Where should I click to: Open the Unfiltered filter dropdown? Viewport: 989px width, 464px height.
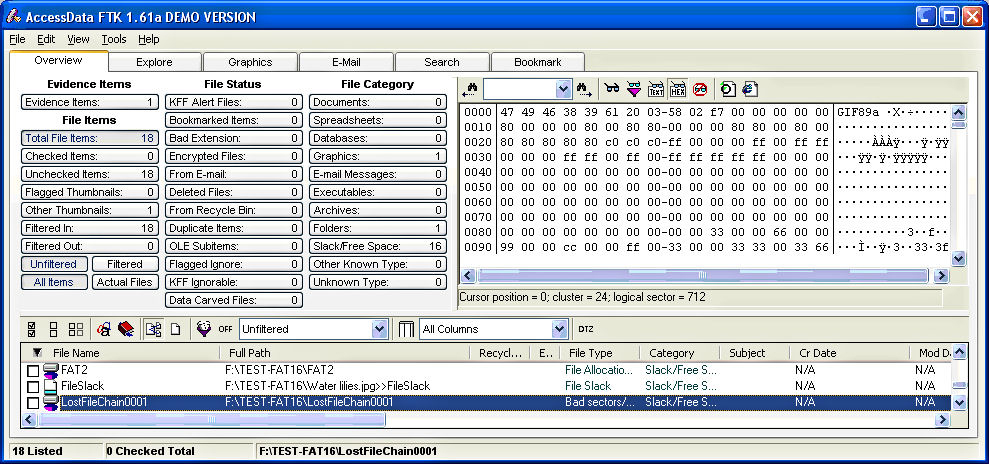(379, 329)
